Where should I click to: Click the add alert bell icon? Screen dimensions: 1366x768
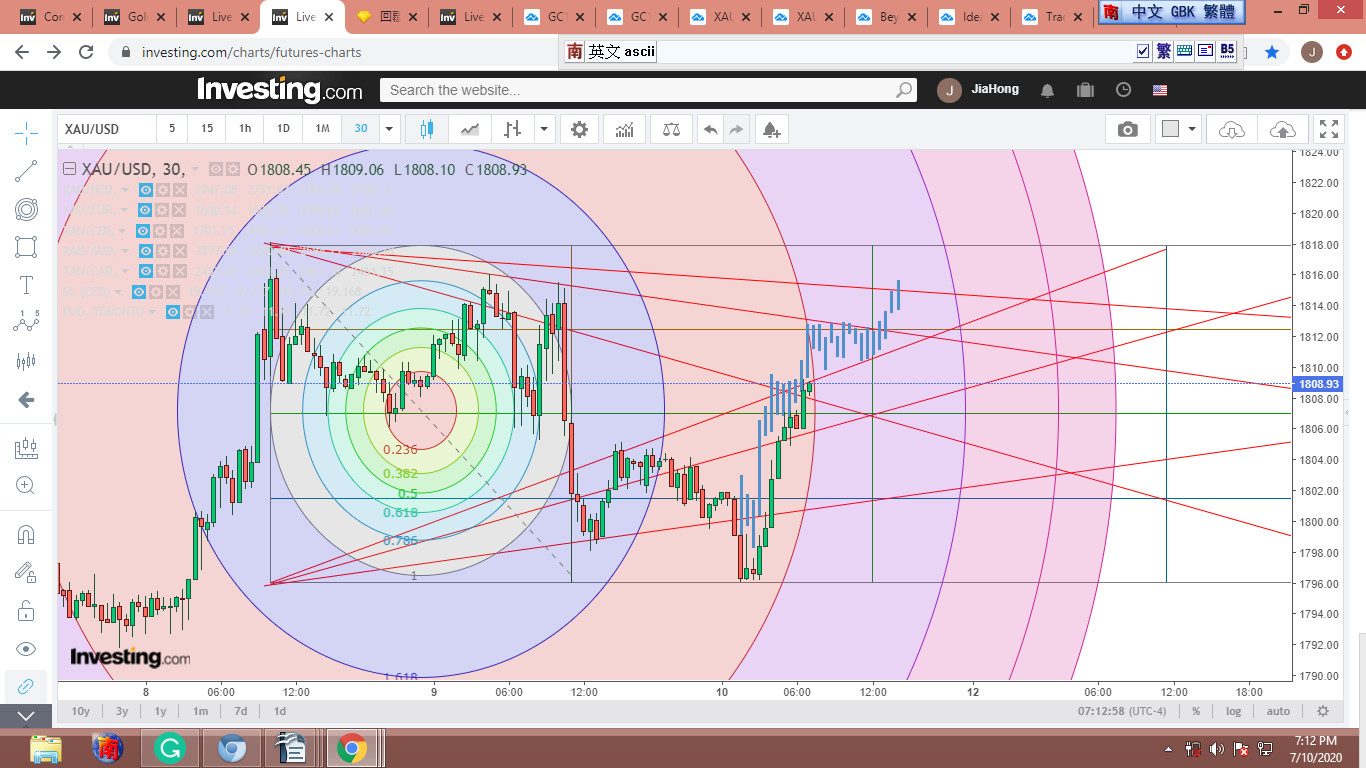coord(771,129)
